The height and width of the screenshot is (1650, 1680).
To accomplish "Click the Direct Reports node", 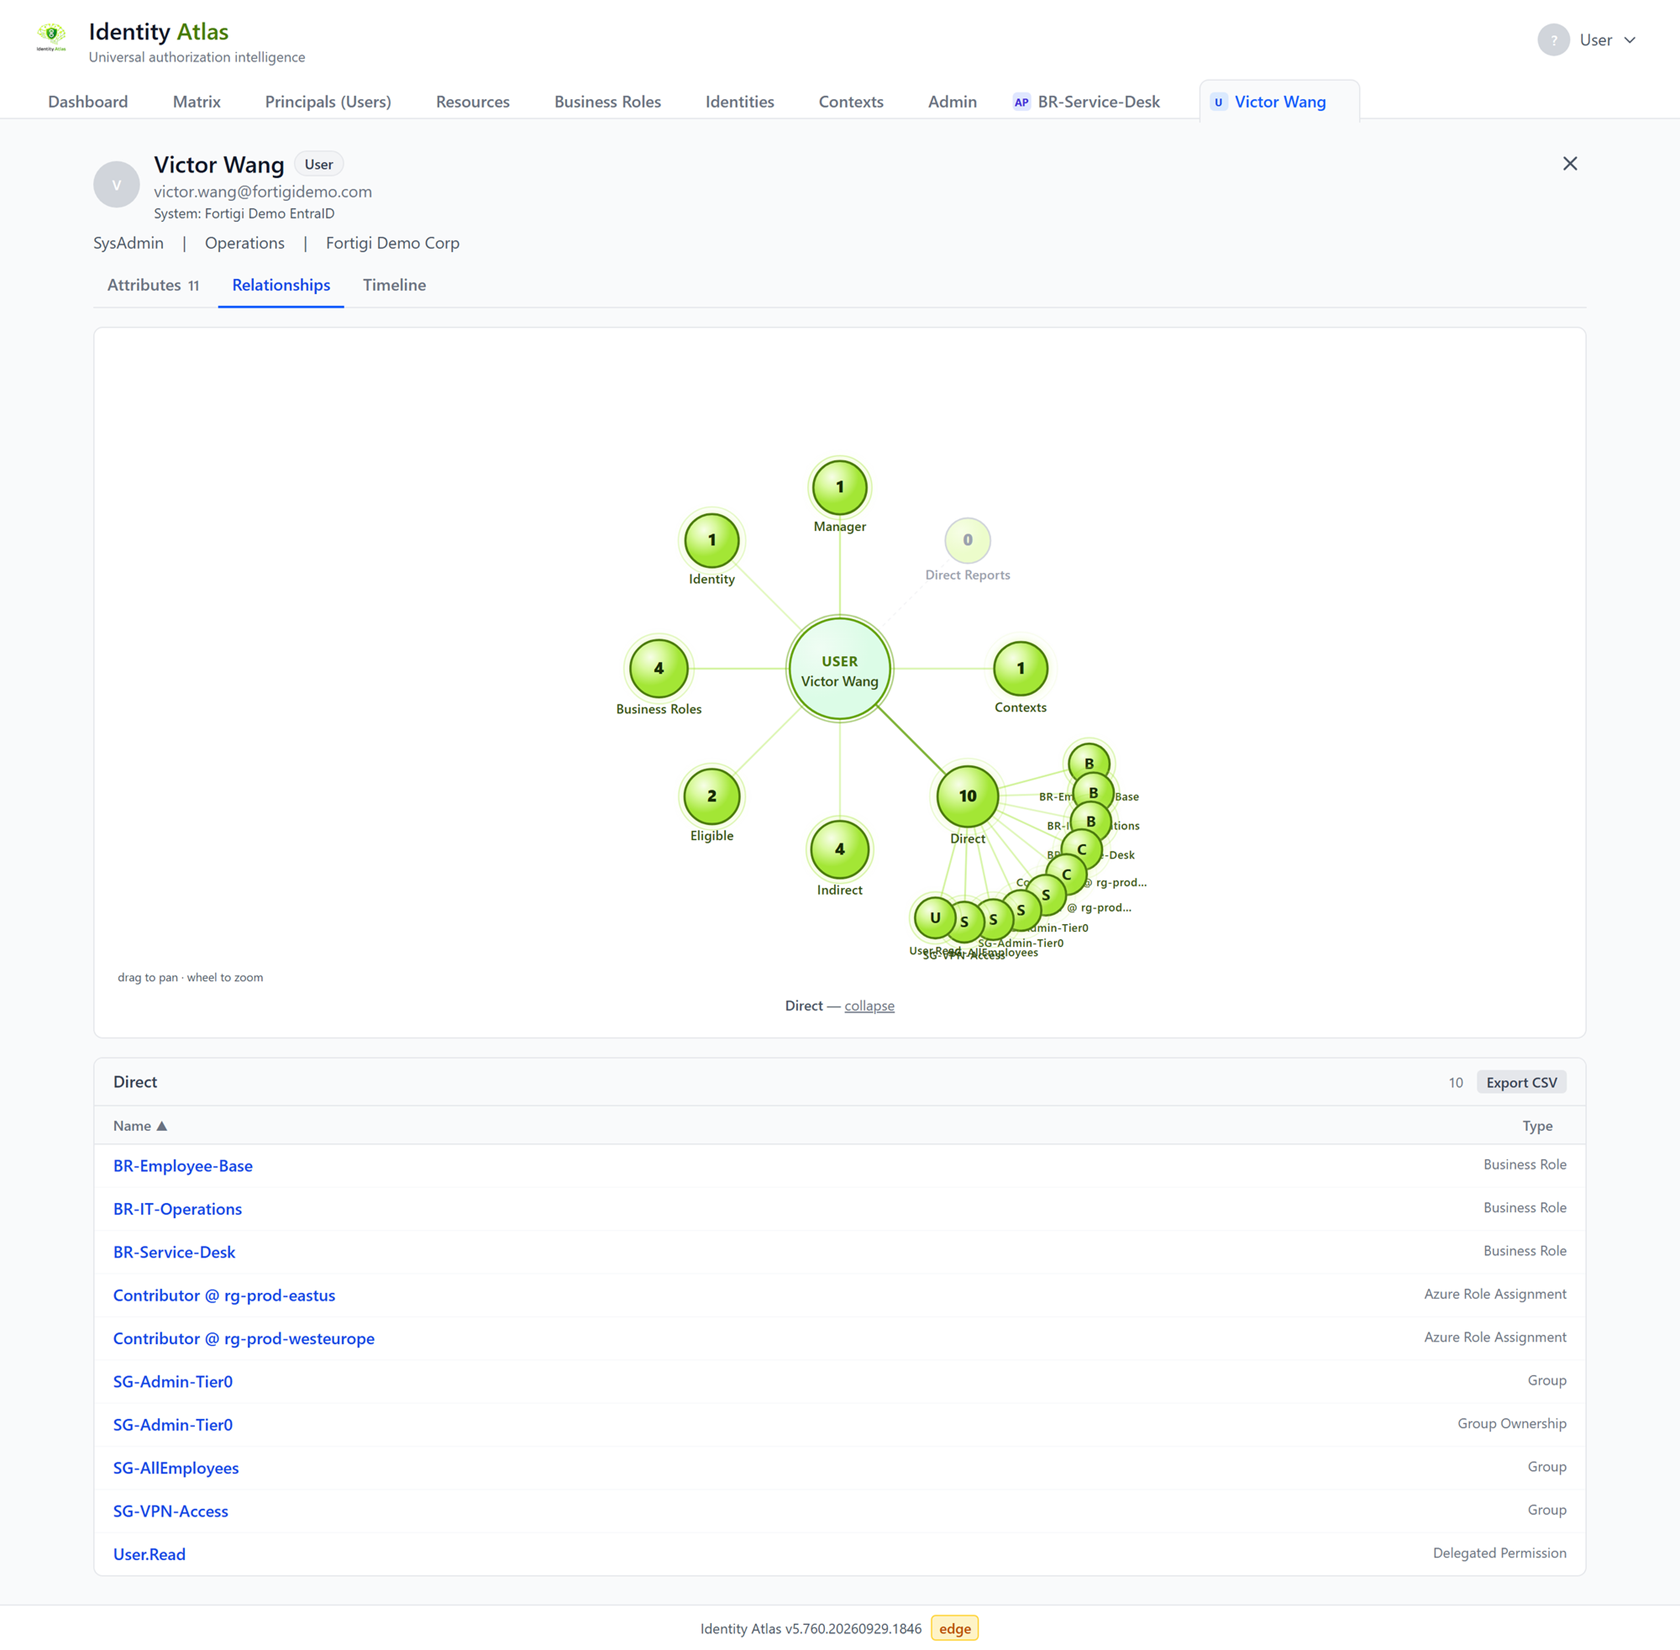I will tap(967, 540).
